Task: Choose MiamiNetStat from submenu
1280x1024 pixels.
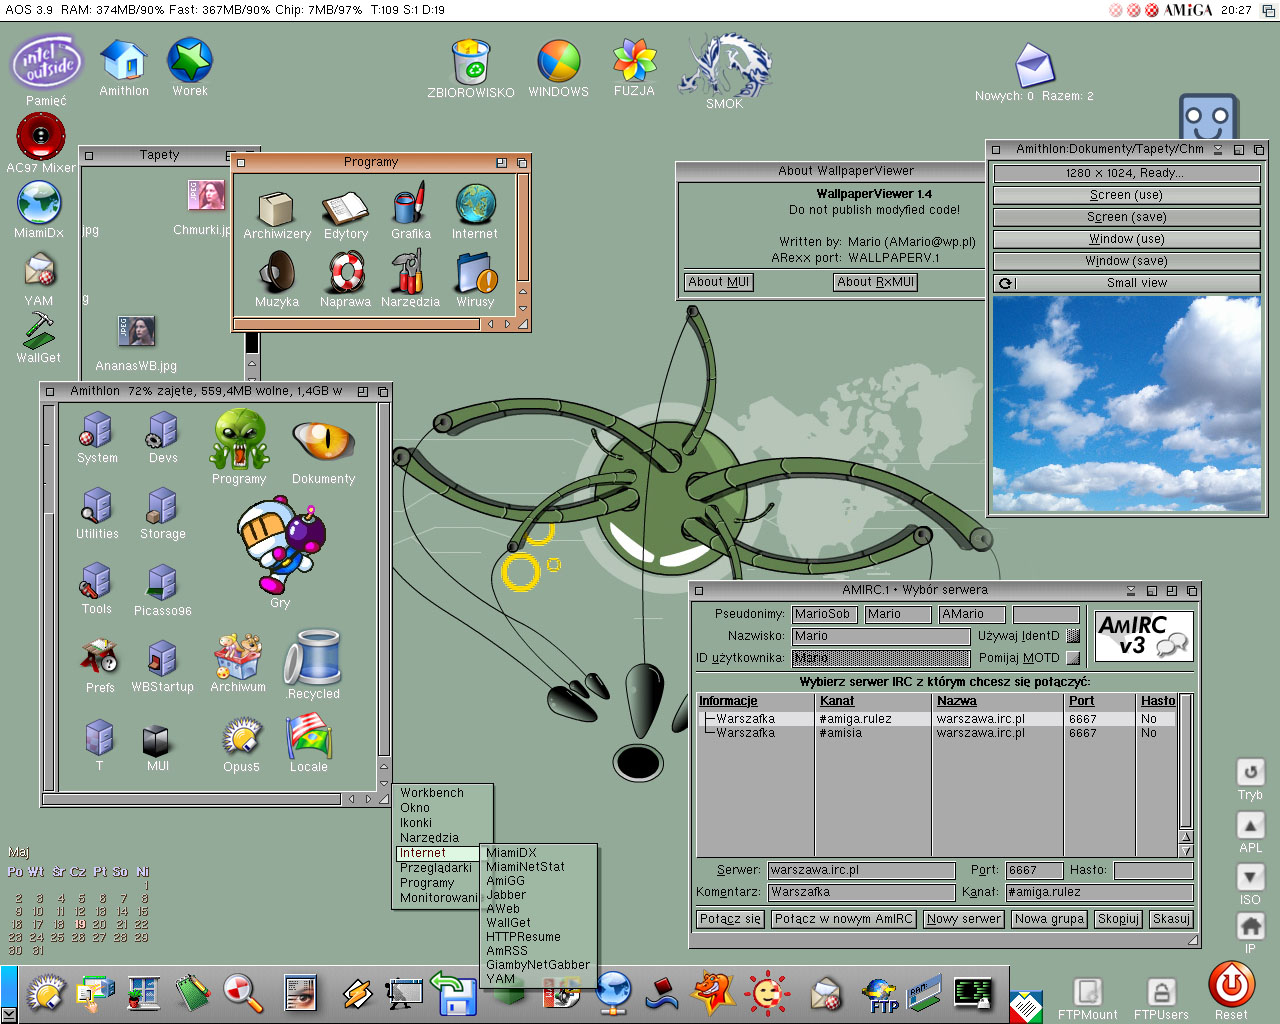Action: (x=525, y=867)
